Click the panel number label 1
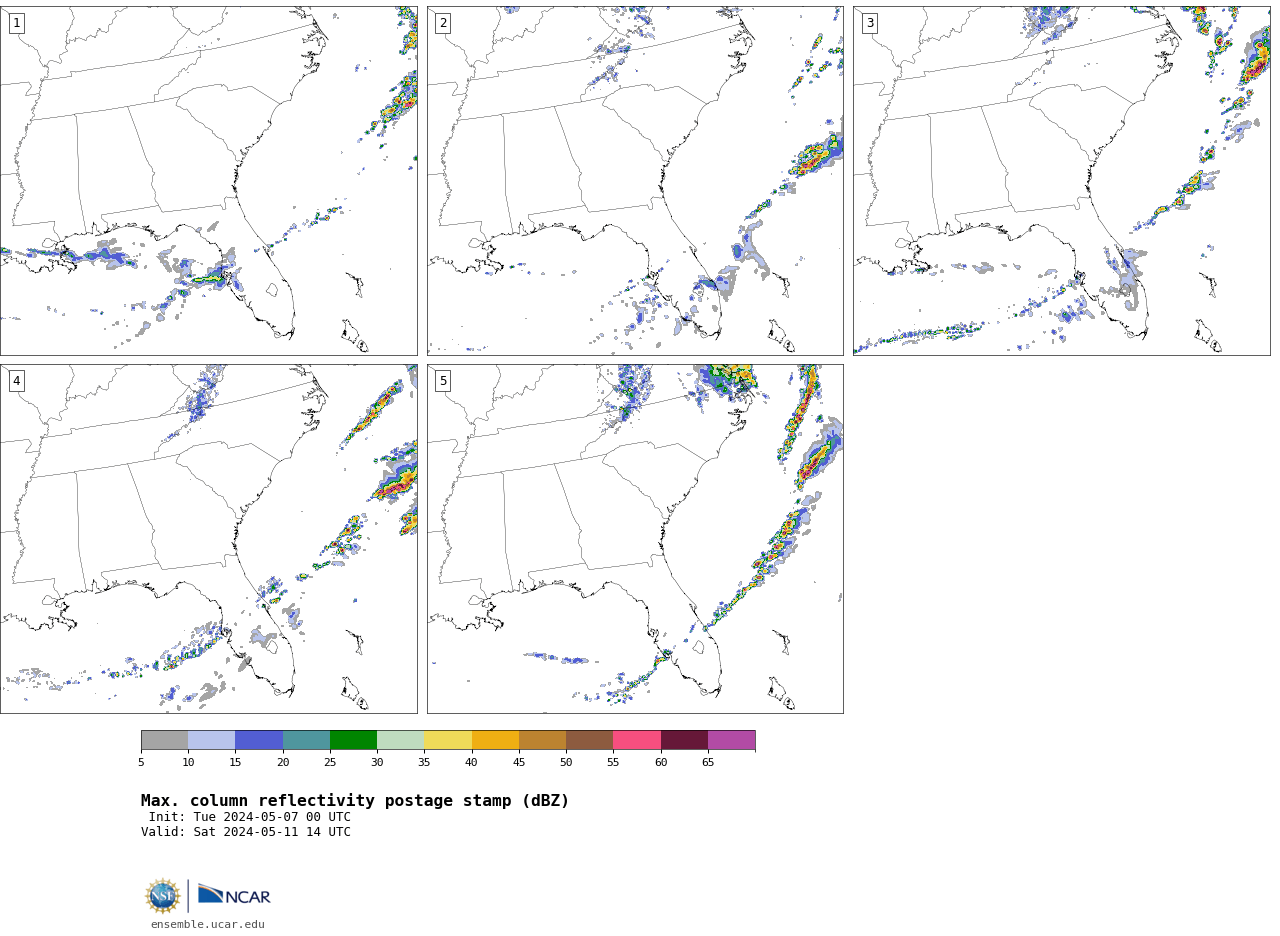The image size is (1280, 936). coord(16,23)
